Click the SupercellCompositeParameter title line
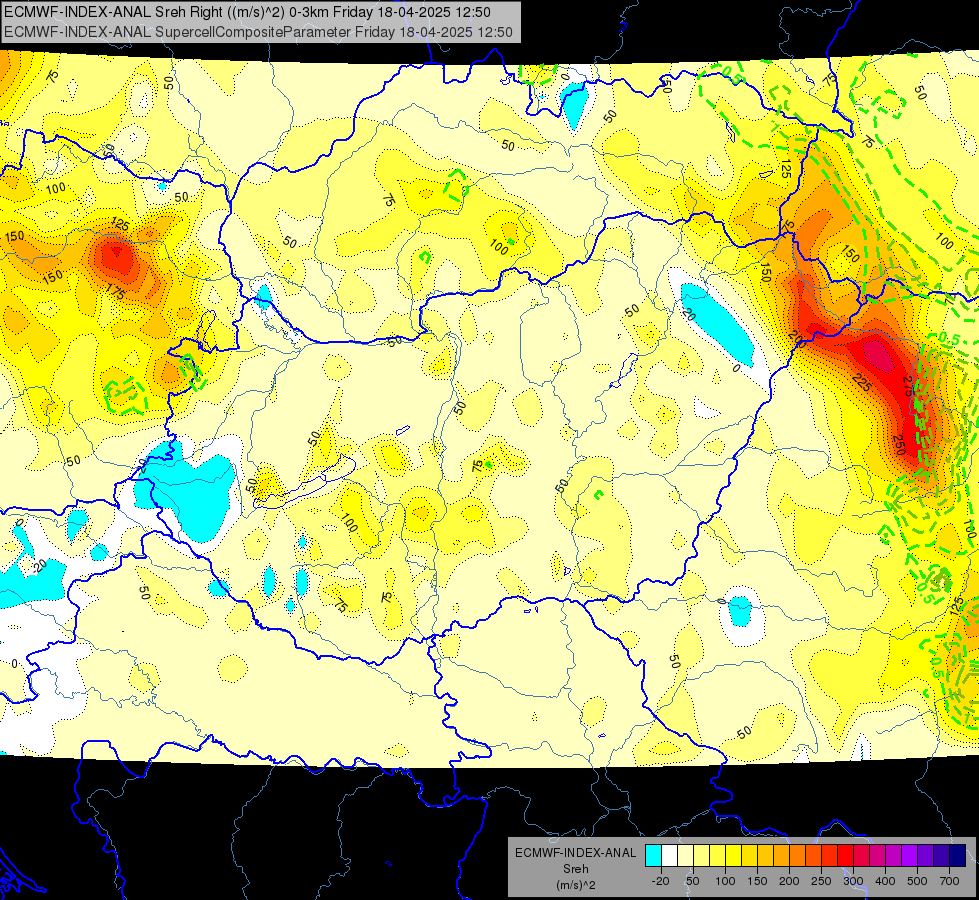Image resolution: width=979 pixels, height=900 pixels. pos(258,32)
